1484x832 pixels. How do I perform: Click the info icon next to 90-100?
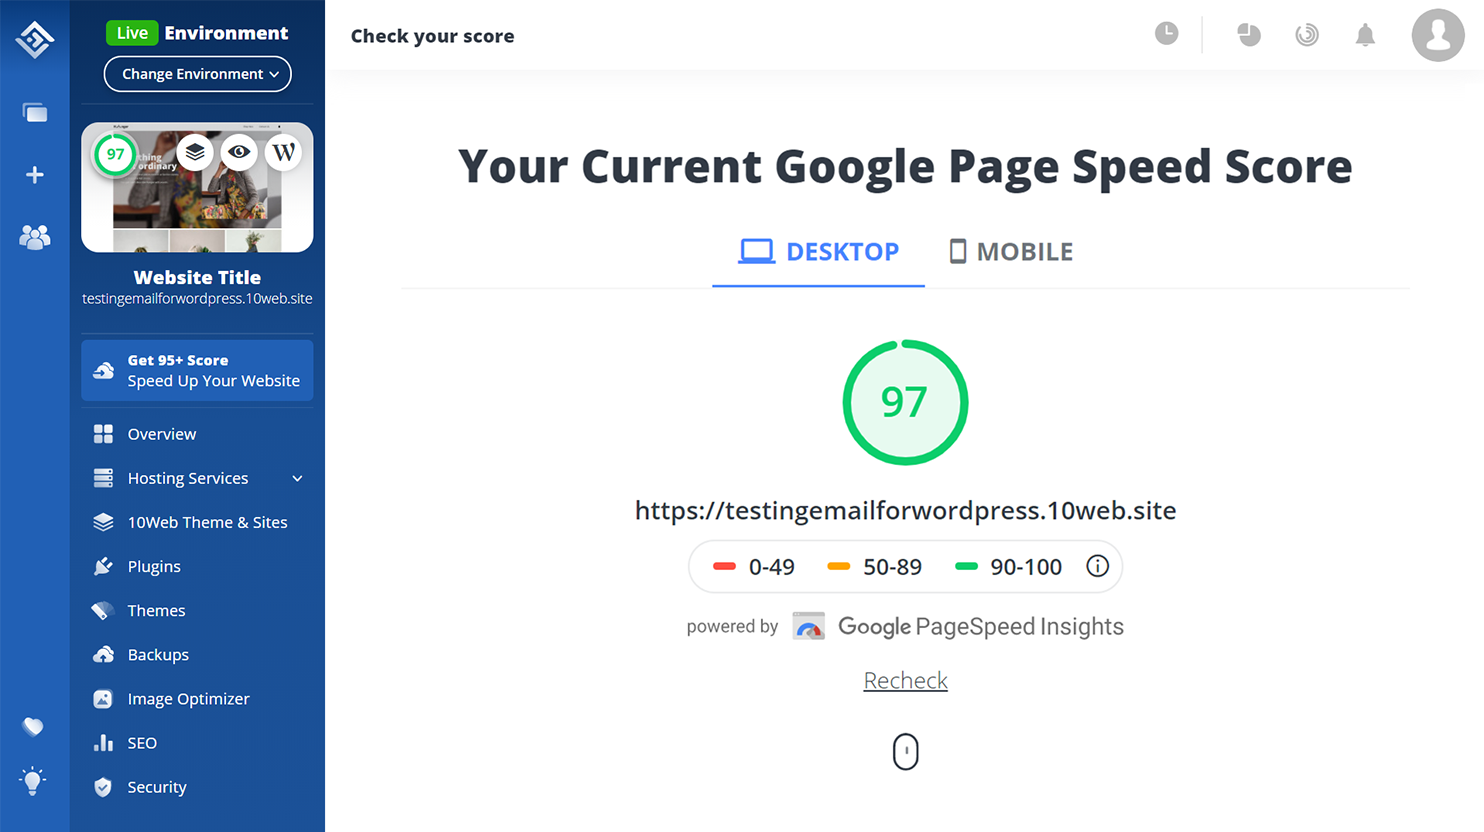pos(1097,566)
